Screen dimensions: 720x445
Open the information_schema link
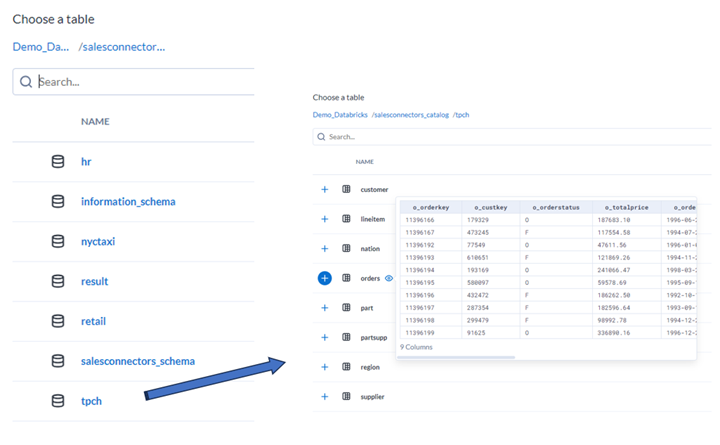click(128, 202)
